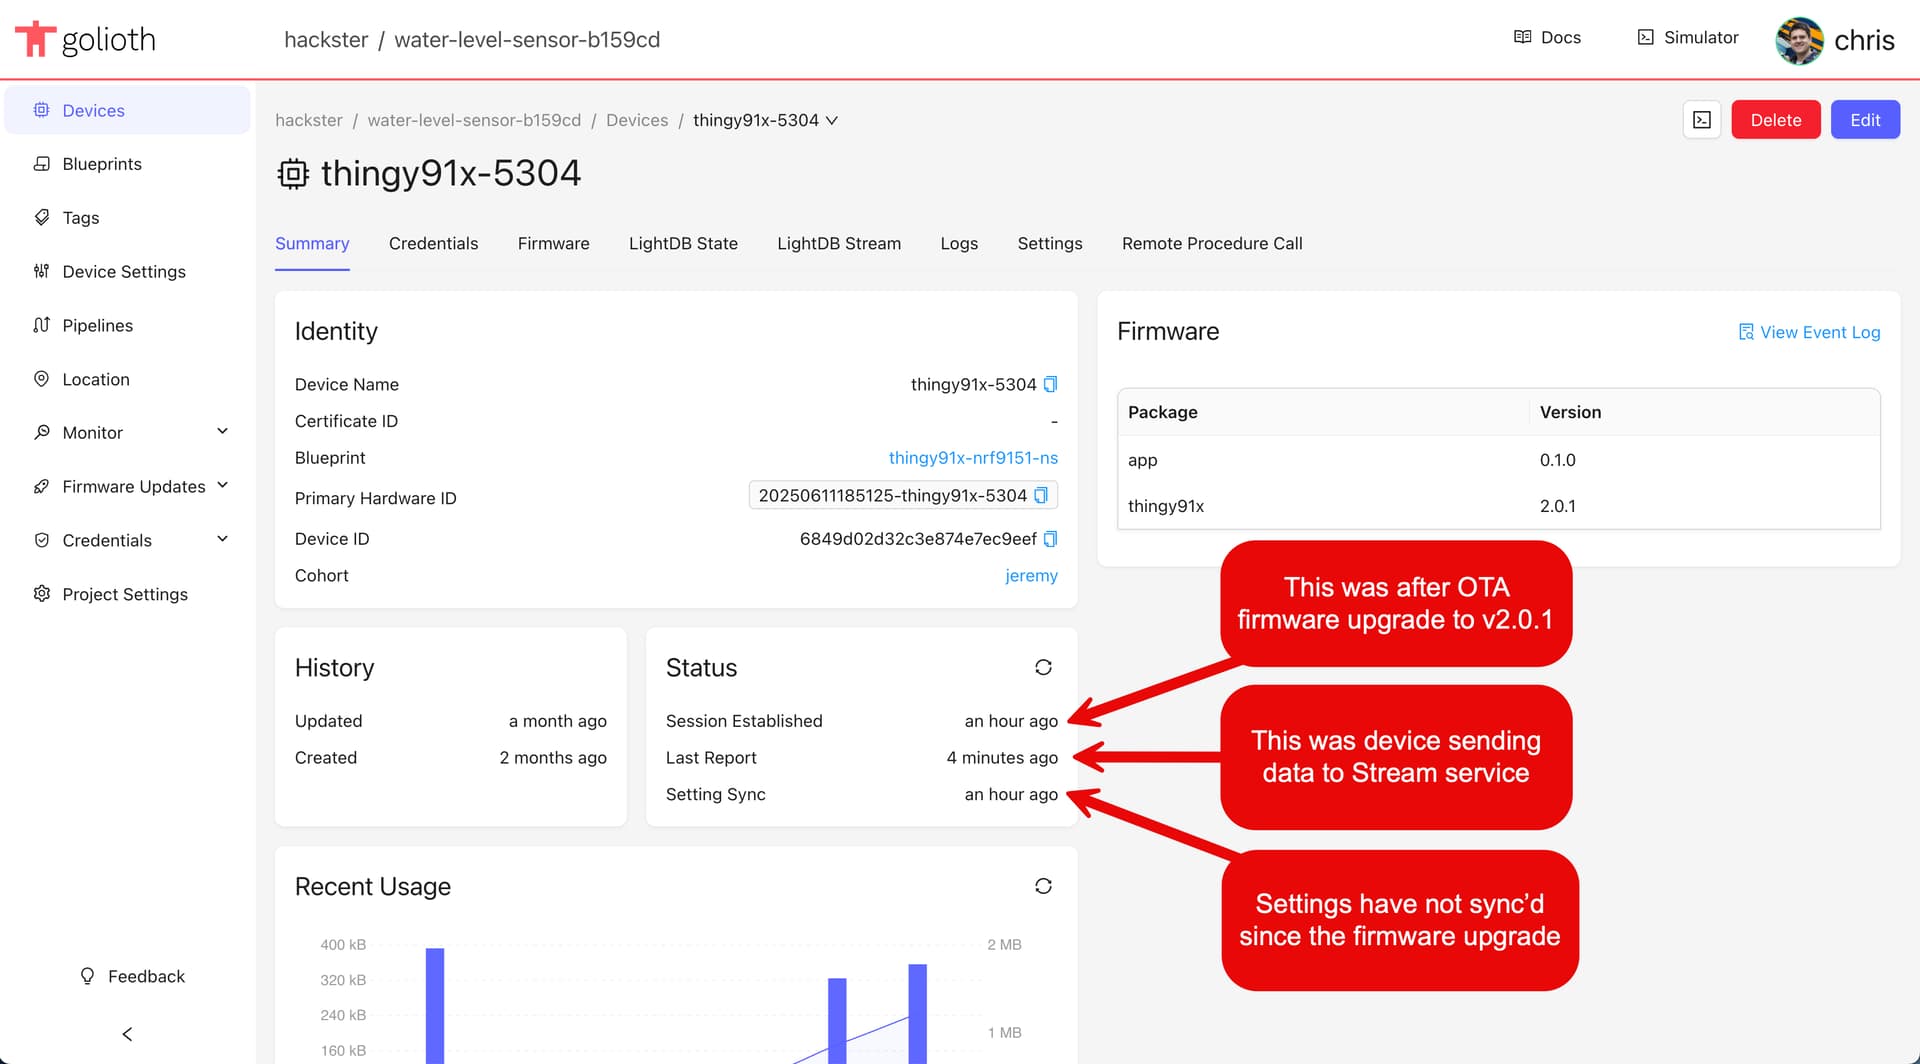This screenshot has height=1064, width=1920.
Task: Open Device Settings in the sidebar
Action: tap(127, 271)
